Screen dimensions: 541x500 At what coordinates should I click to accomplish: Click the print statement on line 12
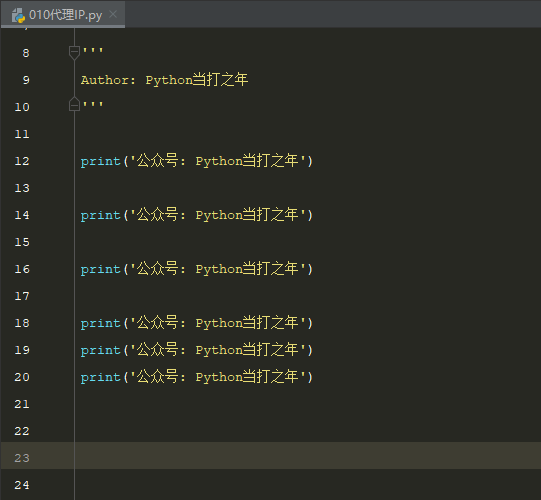click(197, 161)
